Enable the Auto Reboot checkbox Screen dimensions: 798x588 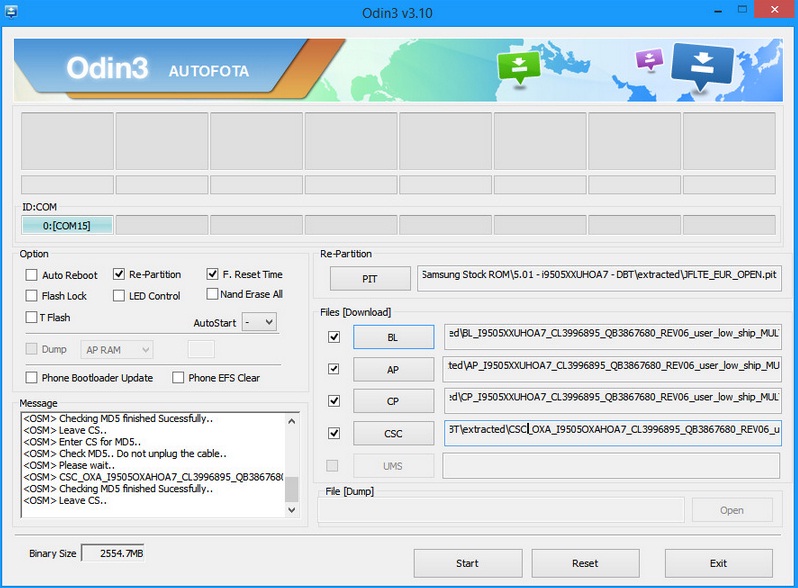pos(32,275)
